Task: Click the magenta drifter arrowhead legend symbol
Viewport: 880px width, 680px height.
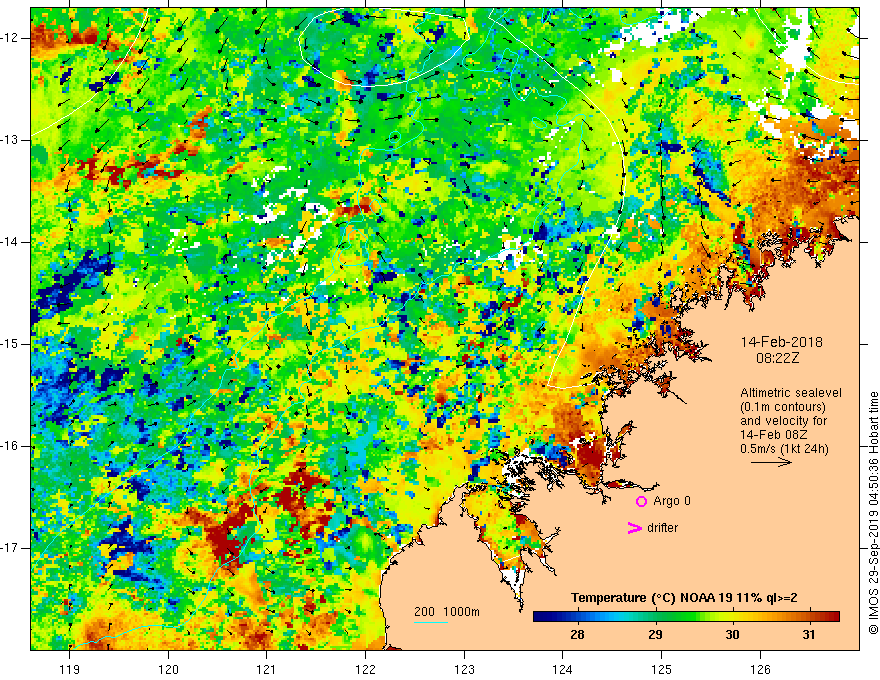Action: click(x=634, y=528)
